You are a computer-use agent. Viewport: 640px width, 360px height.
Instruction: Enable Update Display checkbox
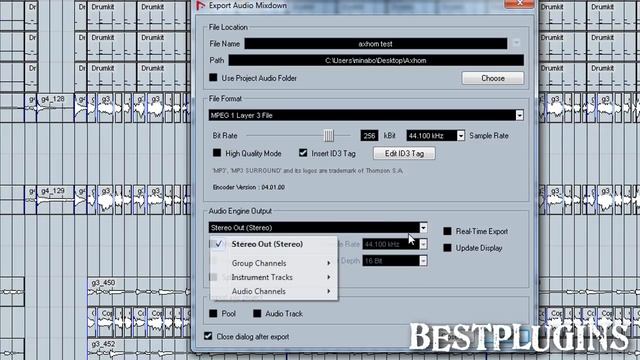tap(447, 248)
